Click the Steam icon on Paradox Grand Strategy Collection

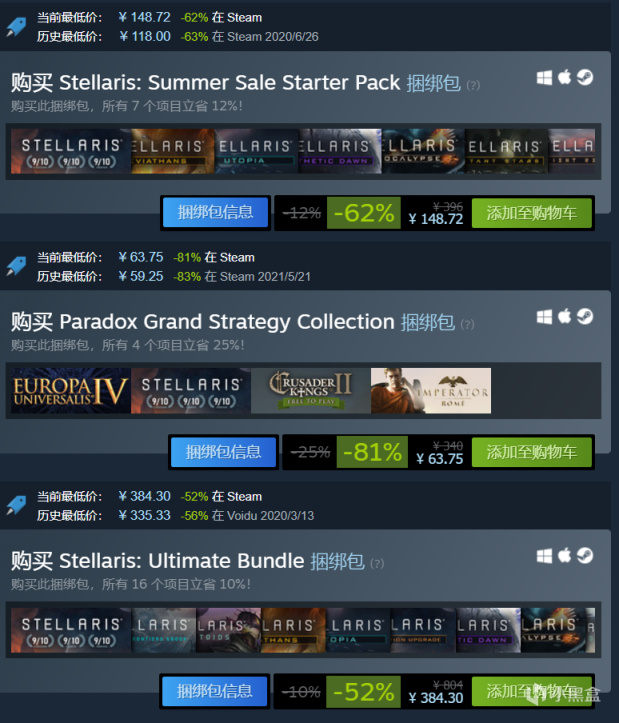pyautogui.click(x=585, y=316)
